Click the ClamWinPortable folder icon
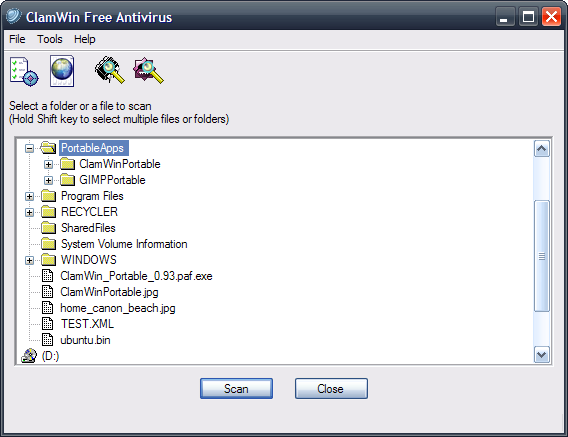 pyautogui.click(x=67, y=164)
